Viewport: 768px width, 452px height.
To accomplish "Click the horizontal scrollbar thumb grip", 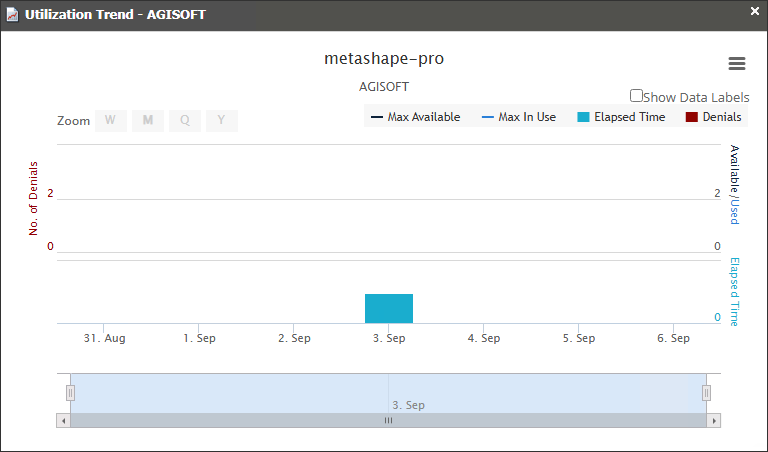I will (388, 421).
